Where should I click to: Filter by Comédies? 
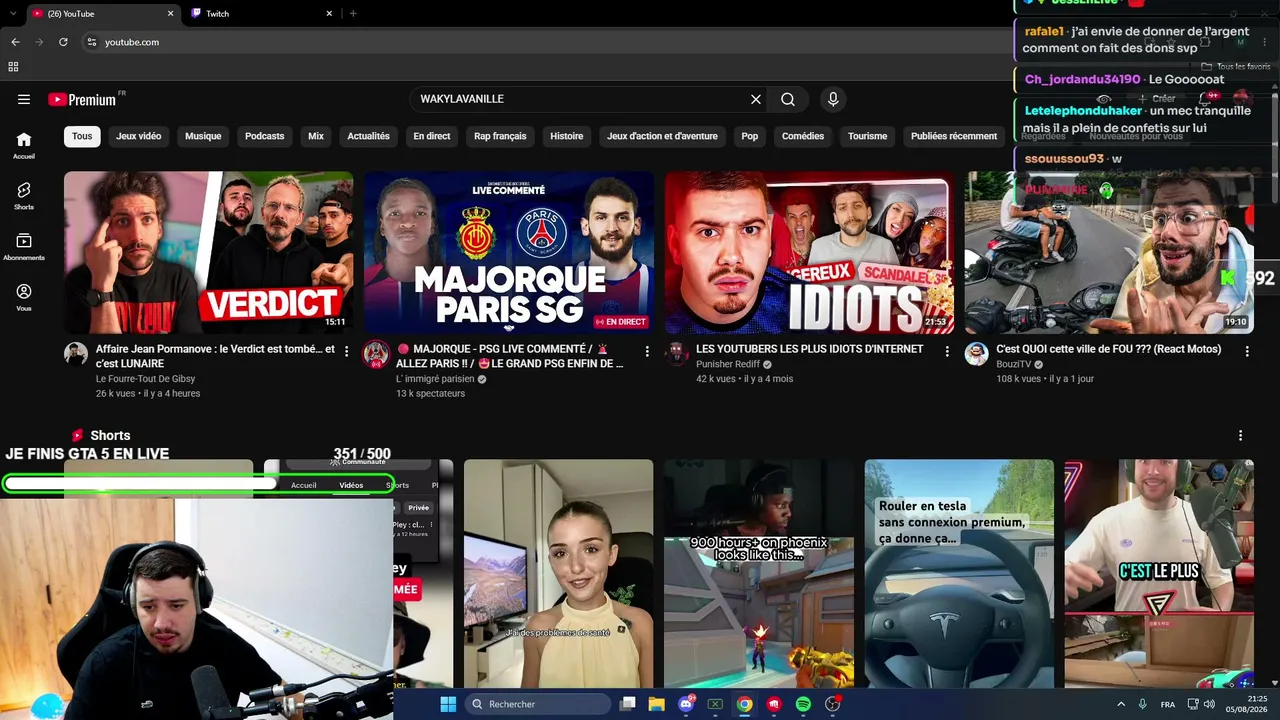tap(803, 136)
